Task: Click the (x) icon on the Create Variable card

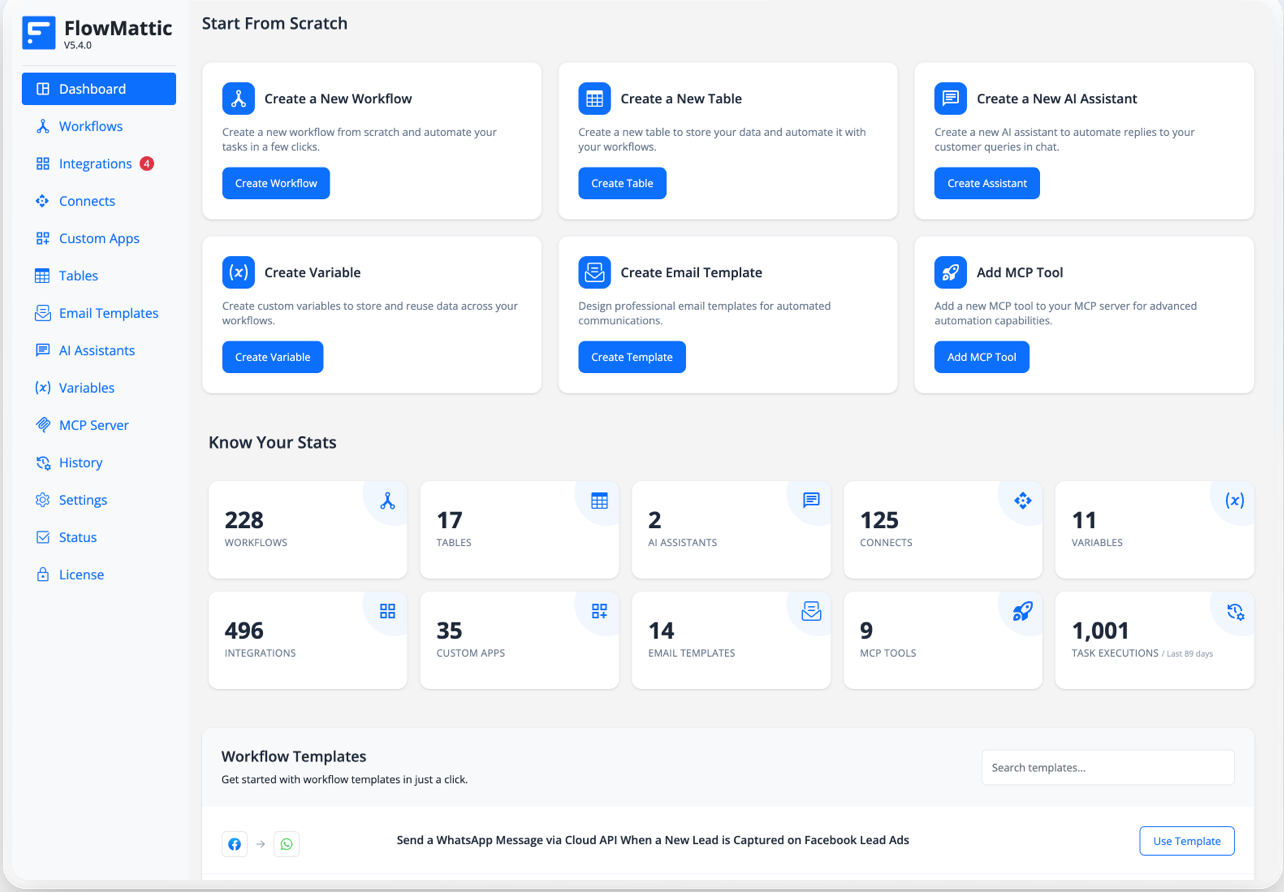Action: 238,272
